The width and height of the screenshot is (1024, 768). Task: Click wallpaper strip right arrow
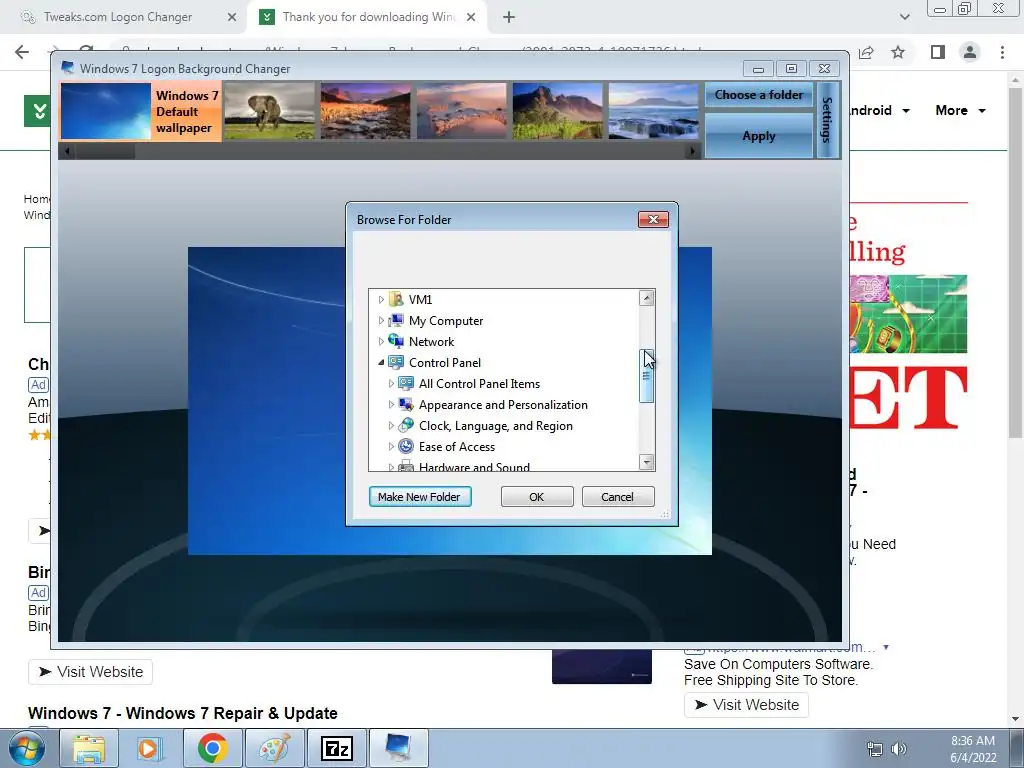693,152
